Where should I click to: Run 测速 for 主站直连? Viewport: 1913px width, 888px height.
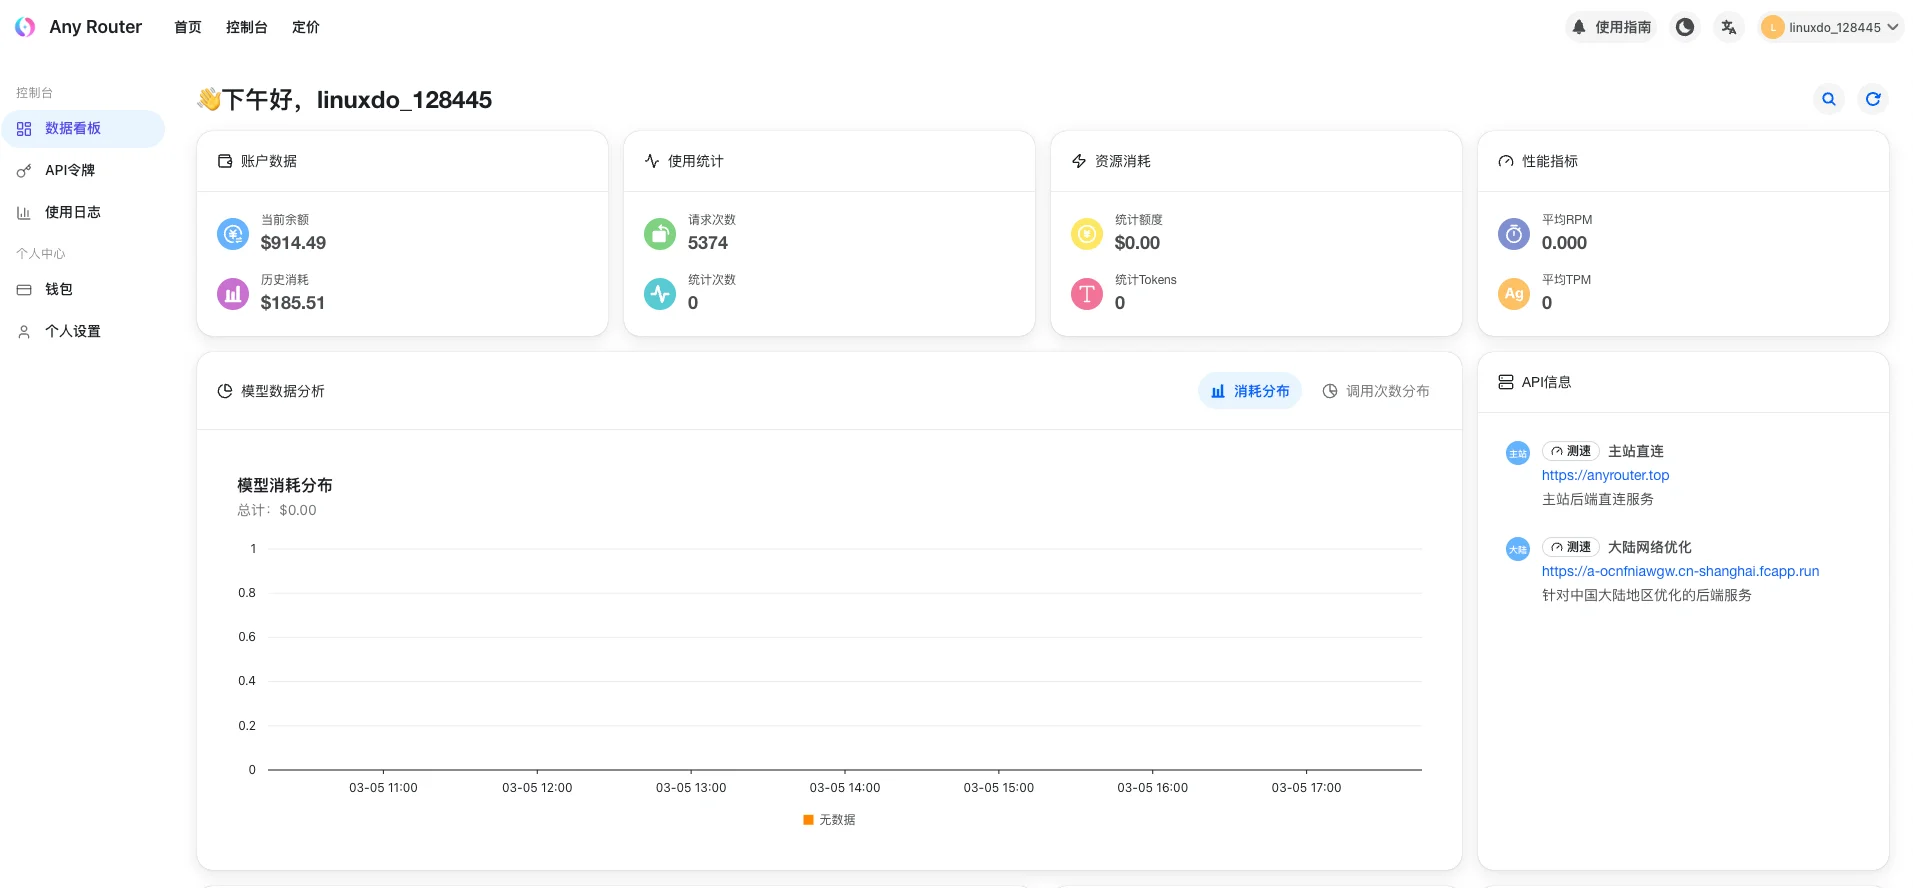[x=1571, y=451]
